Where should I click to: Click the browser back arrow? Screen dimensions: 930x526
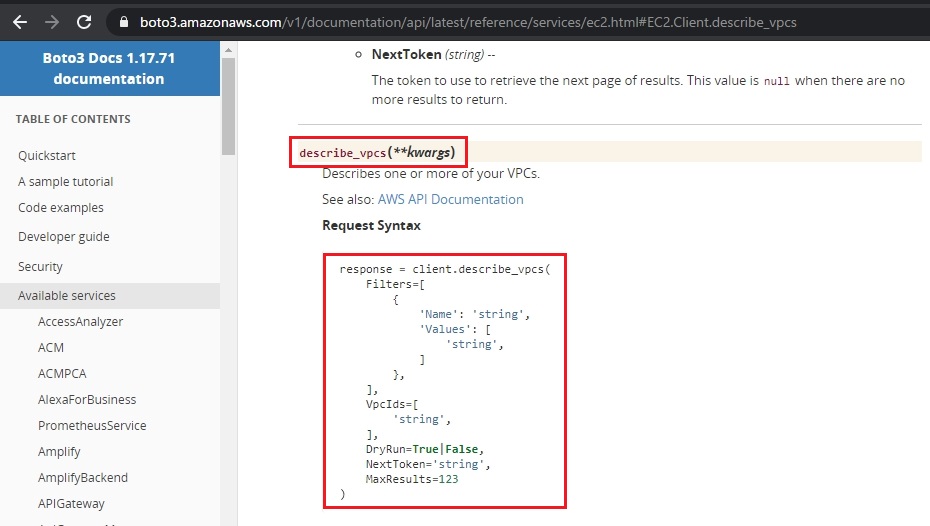coord(20,23)
